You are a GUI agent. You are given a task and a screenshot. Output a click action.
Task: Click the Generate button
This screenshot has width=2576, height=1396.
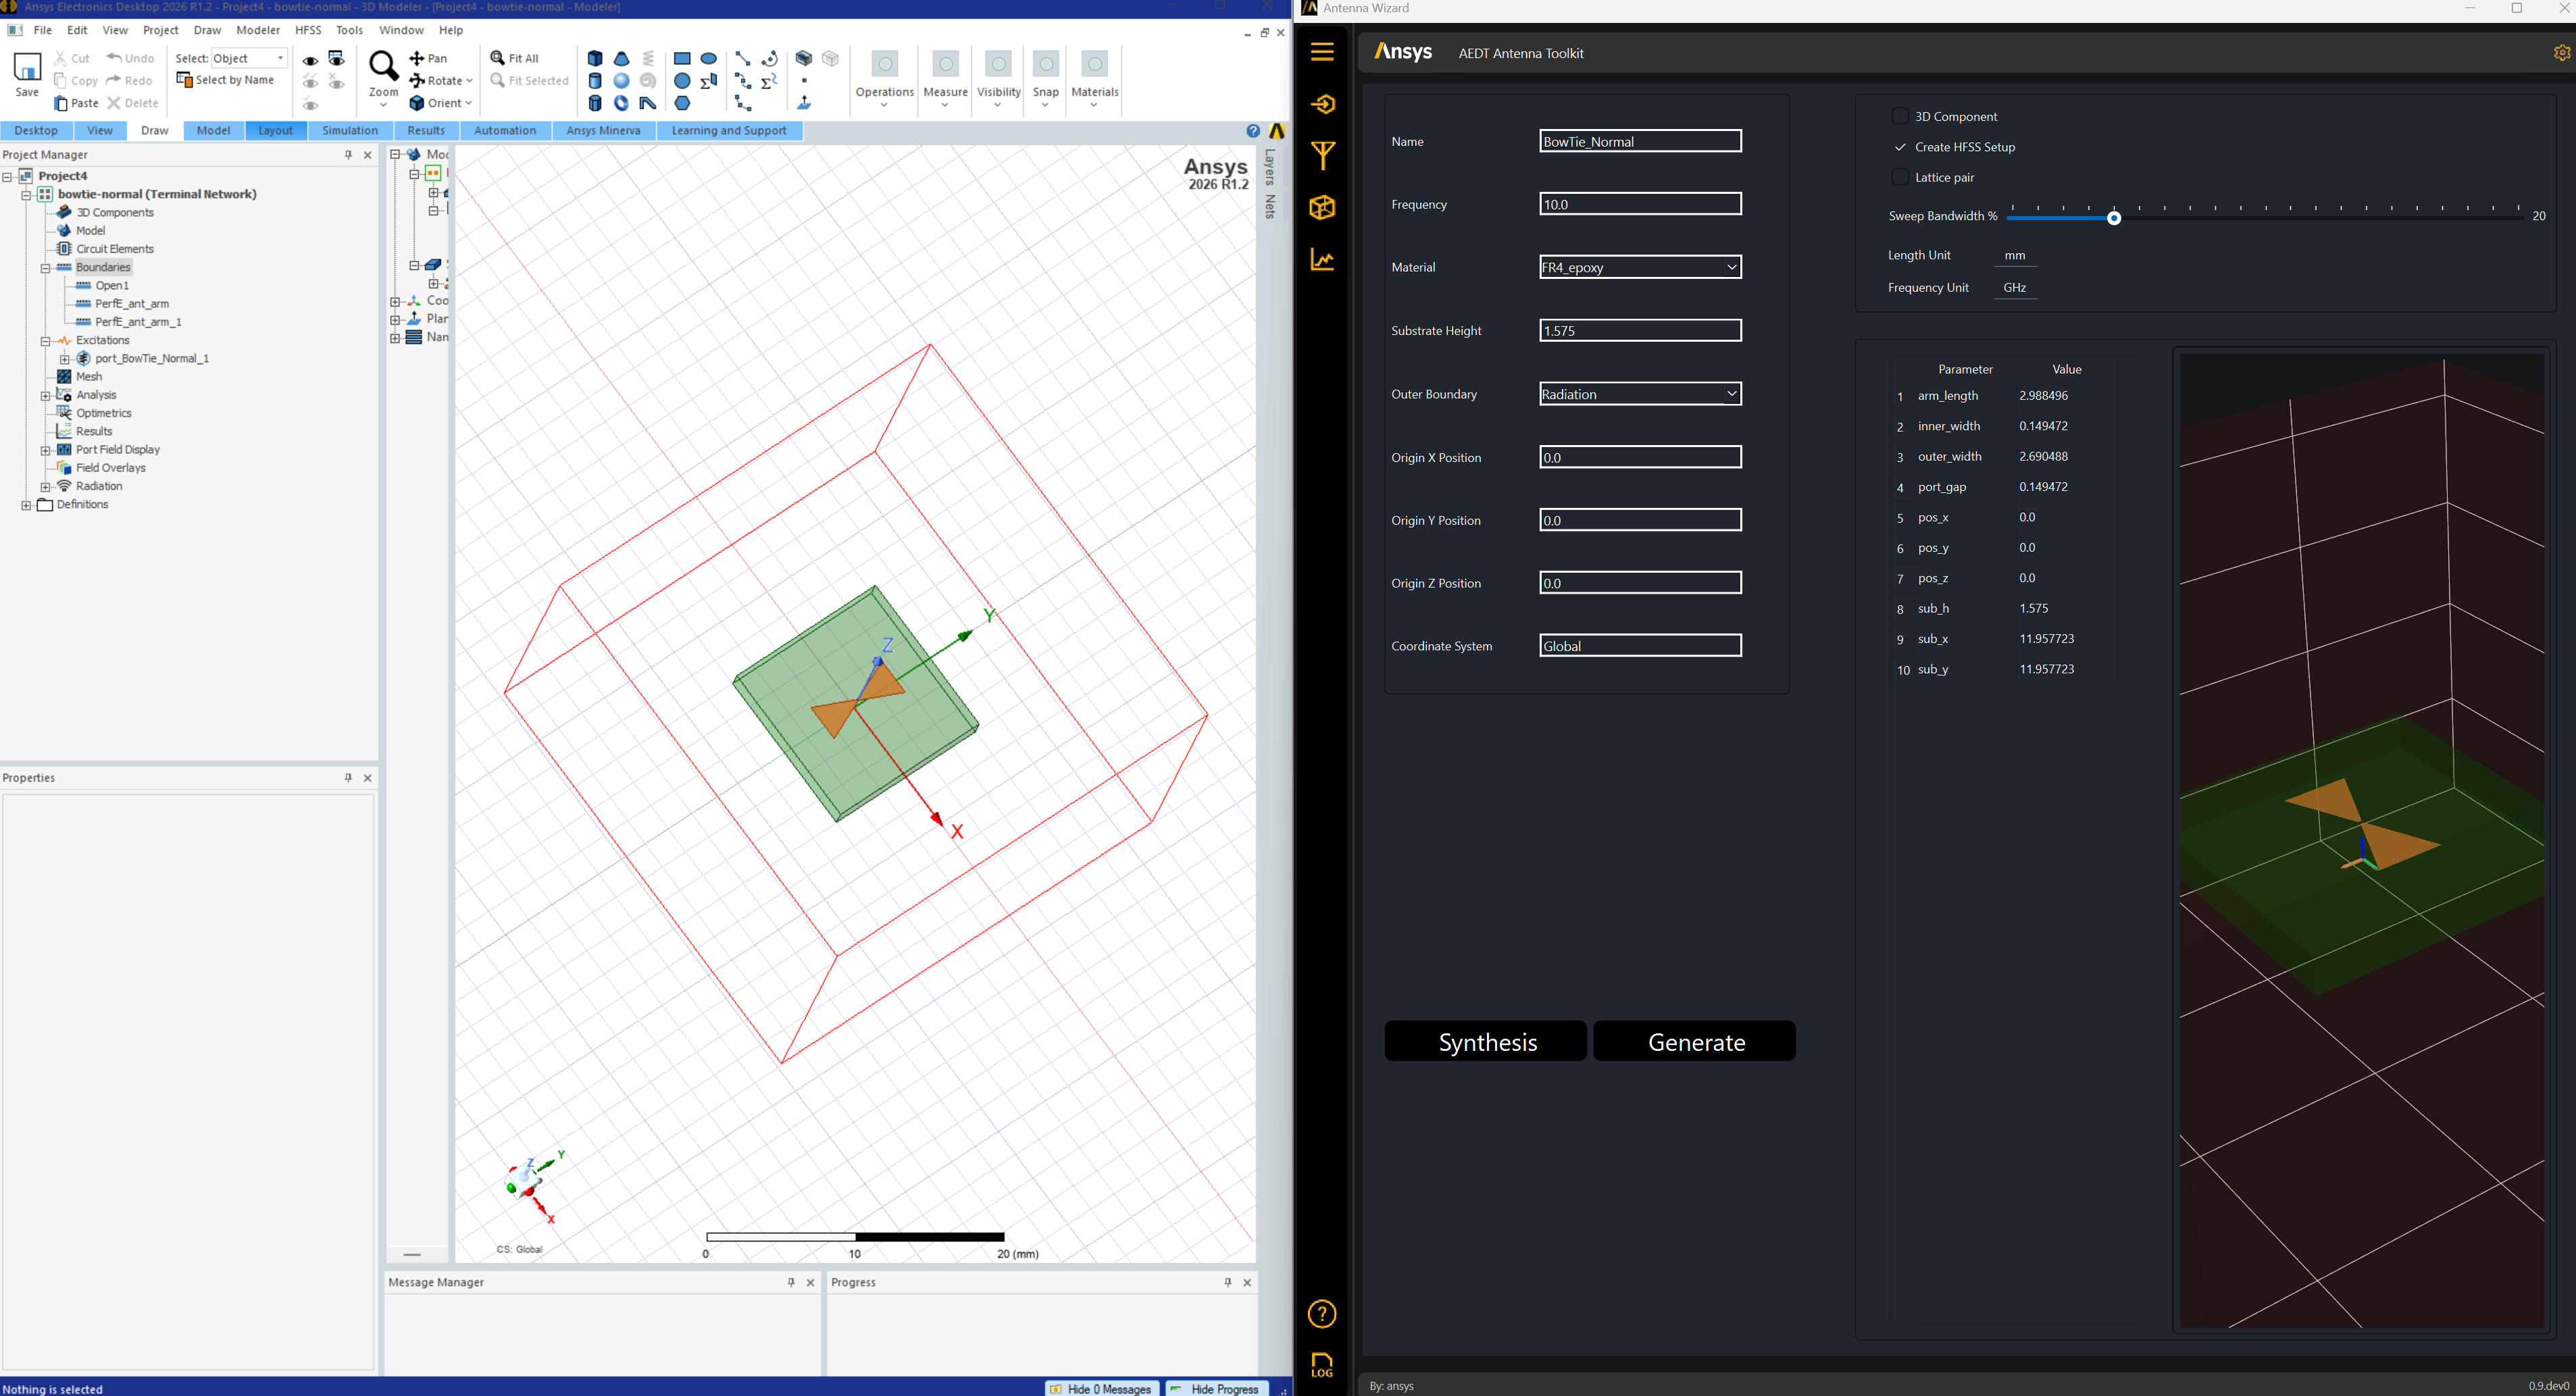pyautogui.click(x=1695, y=1041)
